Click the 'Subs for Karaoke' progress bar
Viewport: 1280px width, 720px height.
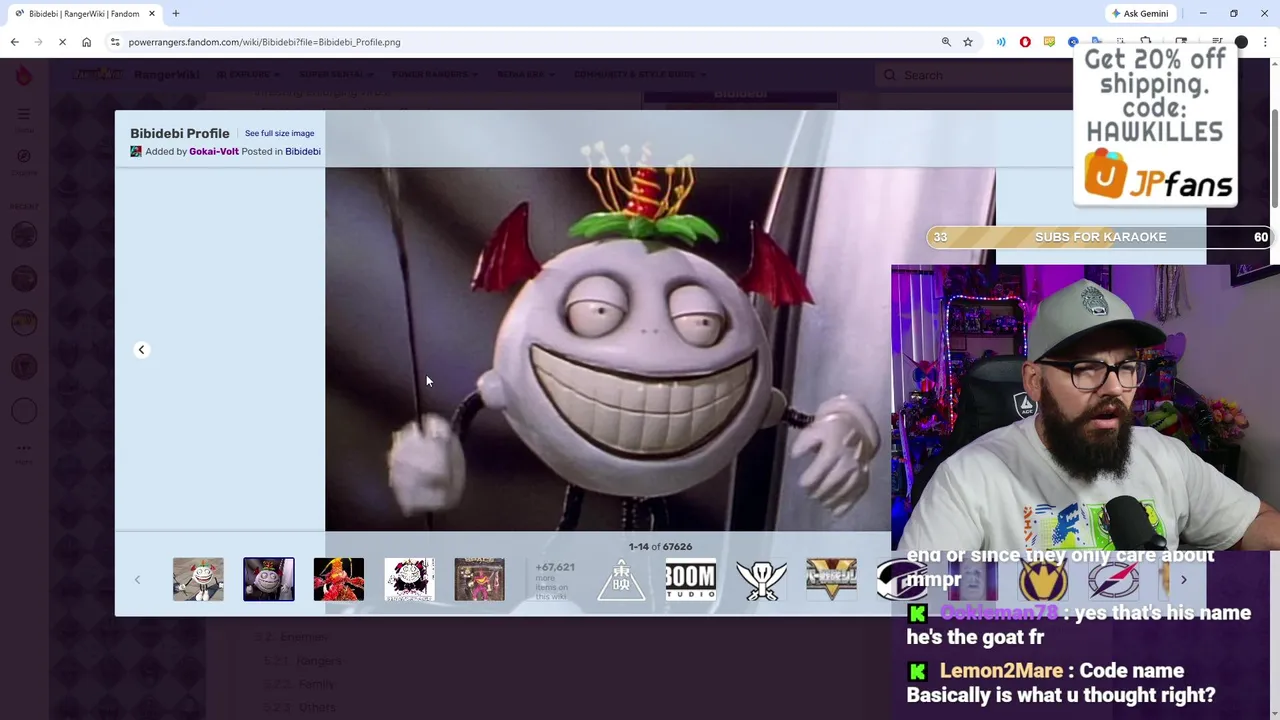[1100, 237]
